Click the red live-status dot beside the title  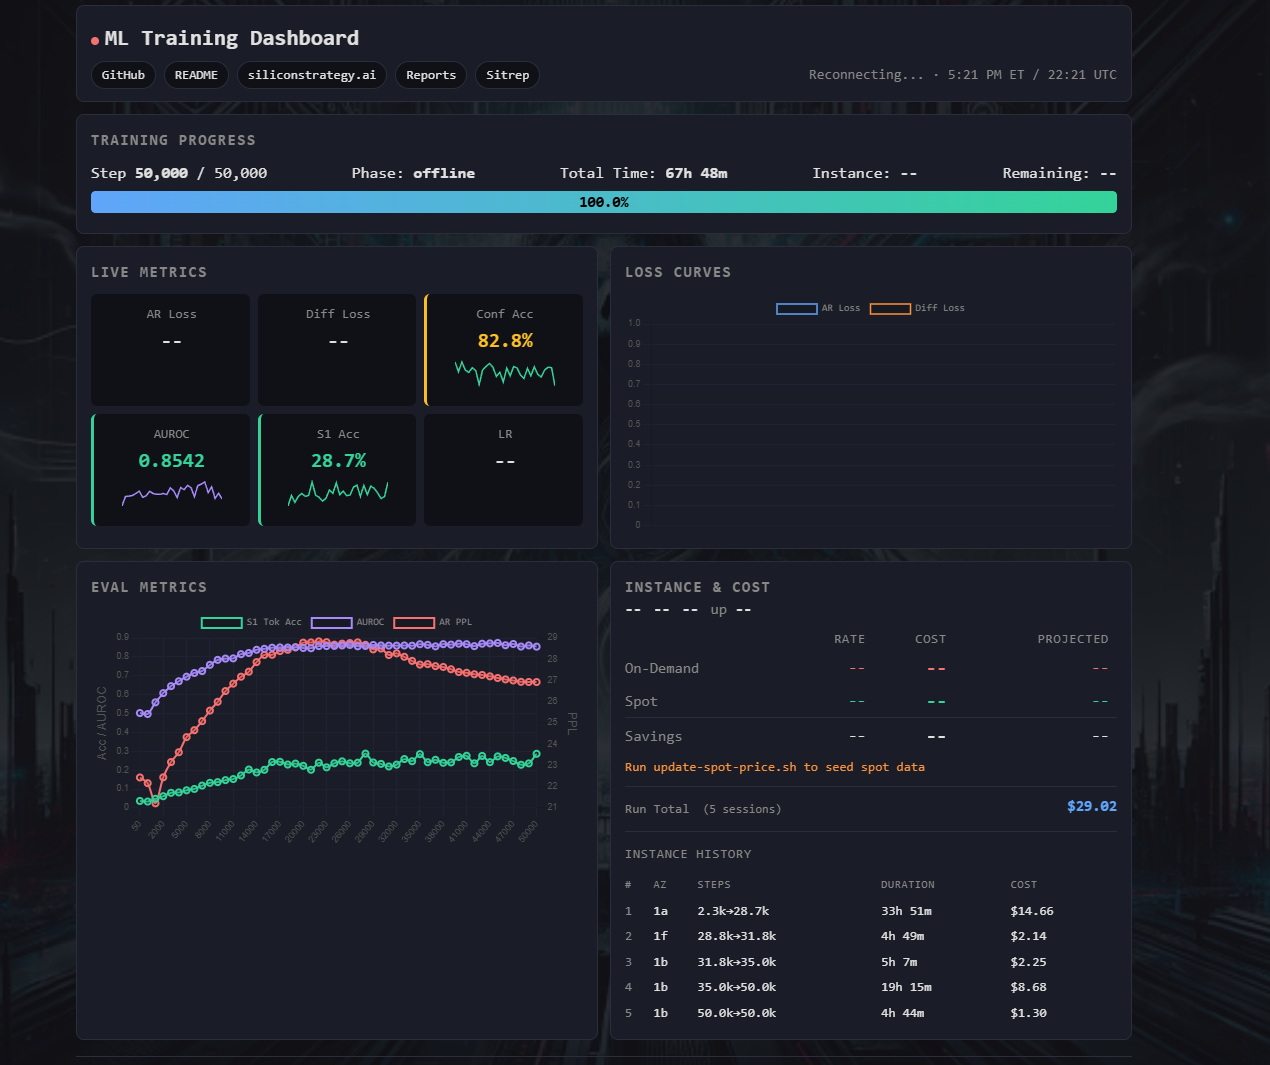(x=94, y=38)
